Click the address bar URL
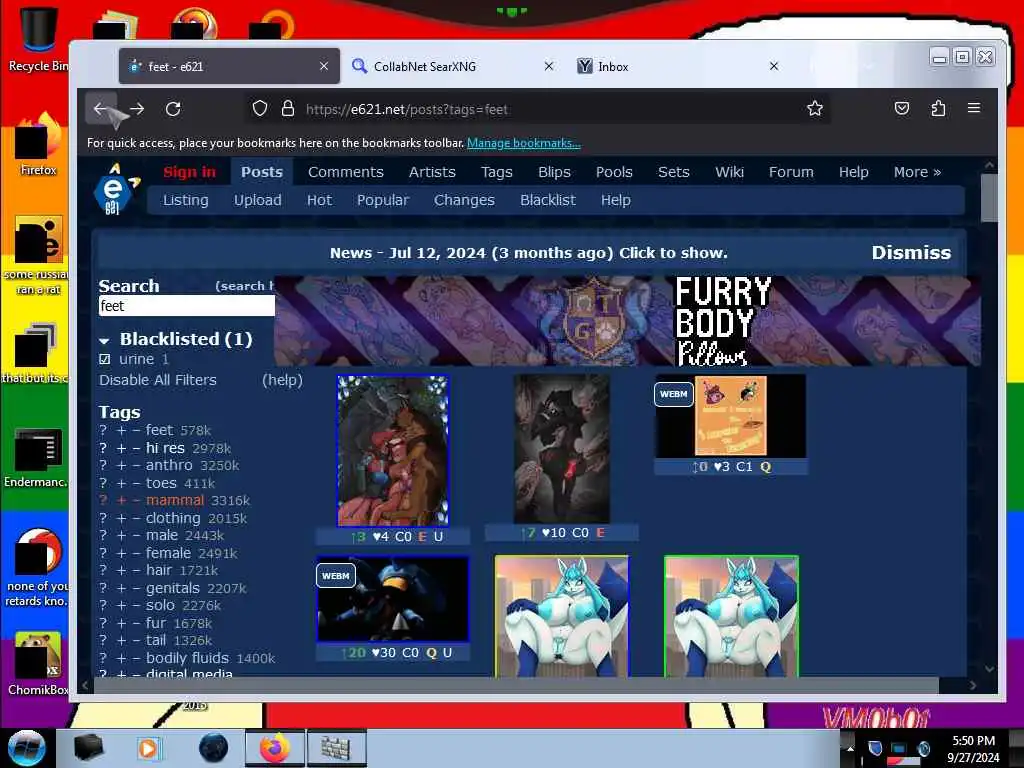 click(406, 109)
